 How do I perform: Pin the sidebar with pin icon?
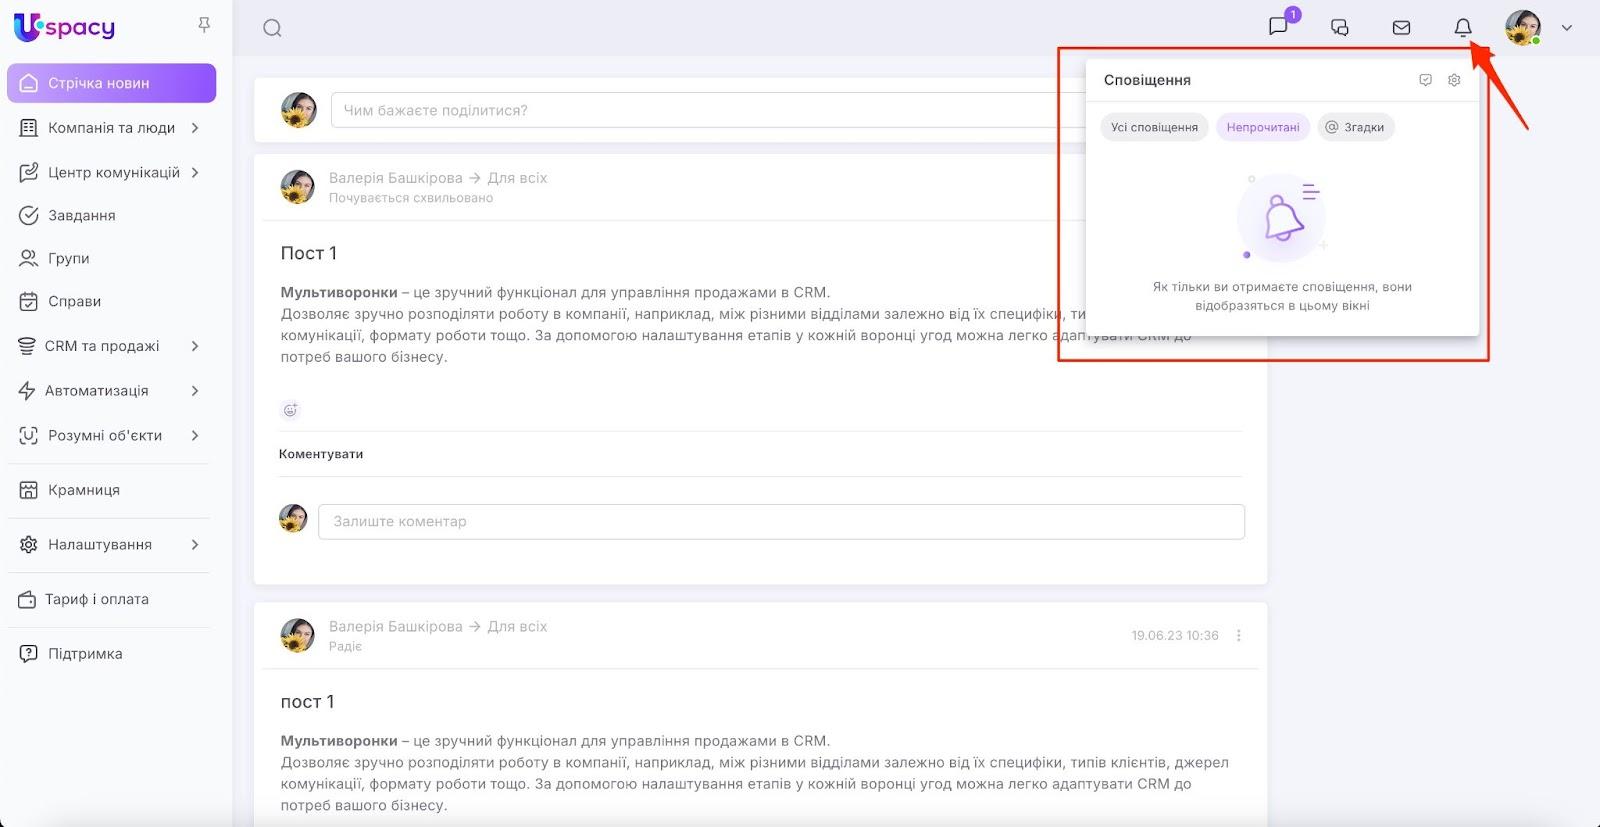[204, 25]
